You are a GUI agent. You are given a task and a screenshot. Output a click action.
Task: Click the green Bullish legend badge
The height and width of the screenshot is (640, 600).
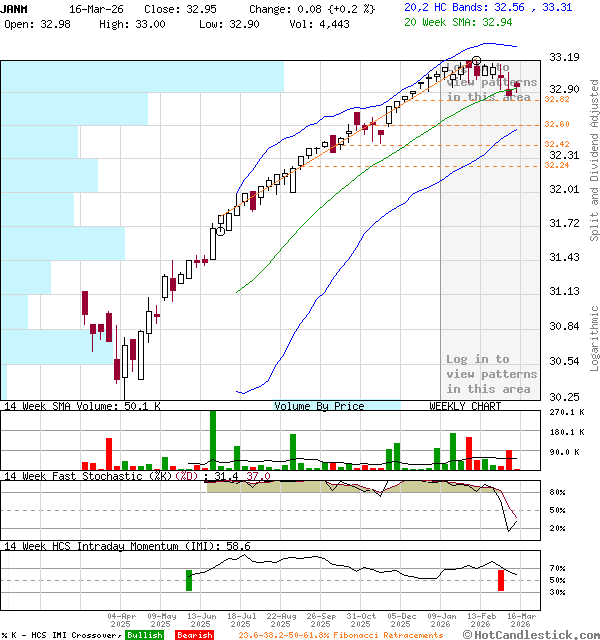point(146,635)
